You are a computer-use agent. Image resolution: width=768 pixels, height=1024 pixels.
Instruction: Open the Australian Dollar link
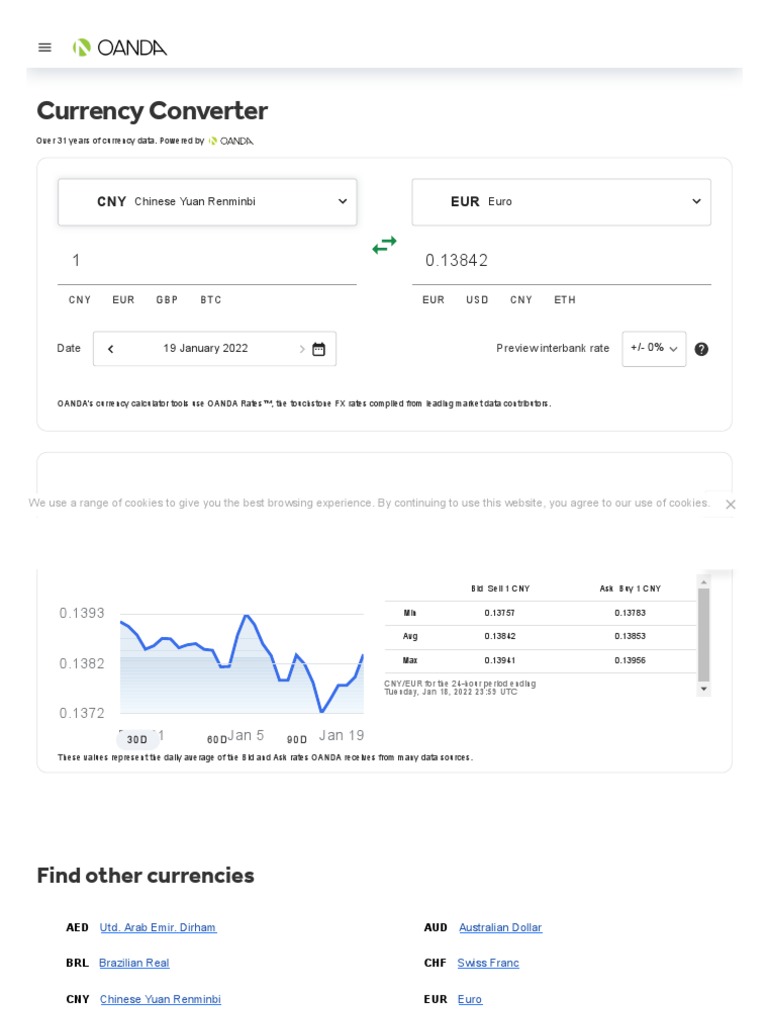click(500, 927)
